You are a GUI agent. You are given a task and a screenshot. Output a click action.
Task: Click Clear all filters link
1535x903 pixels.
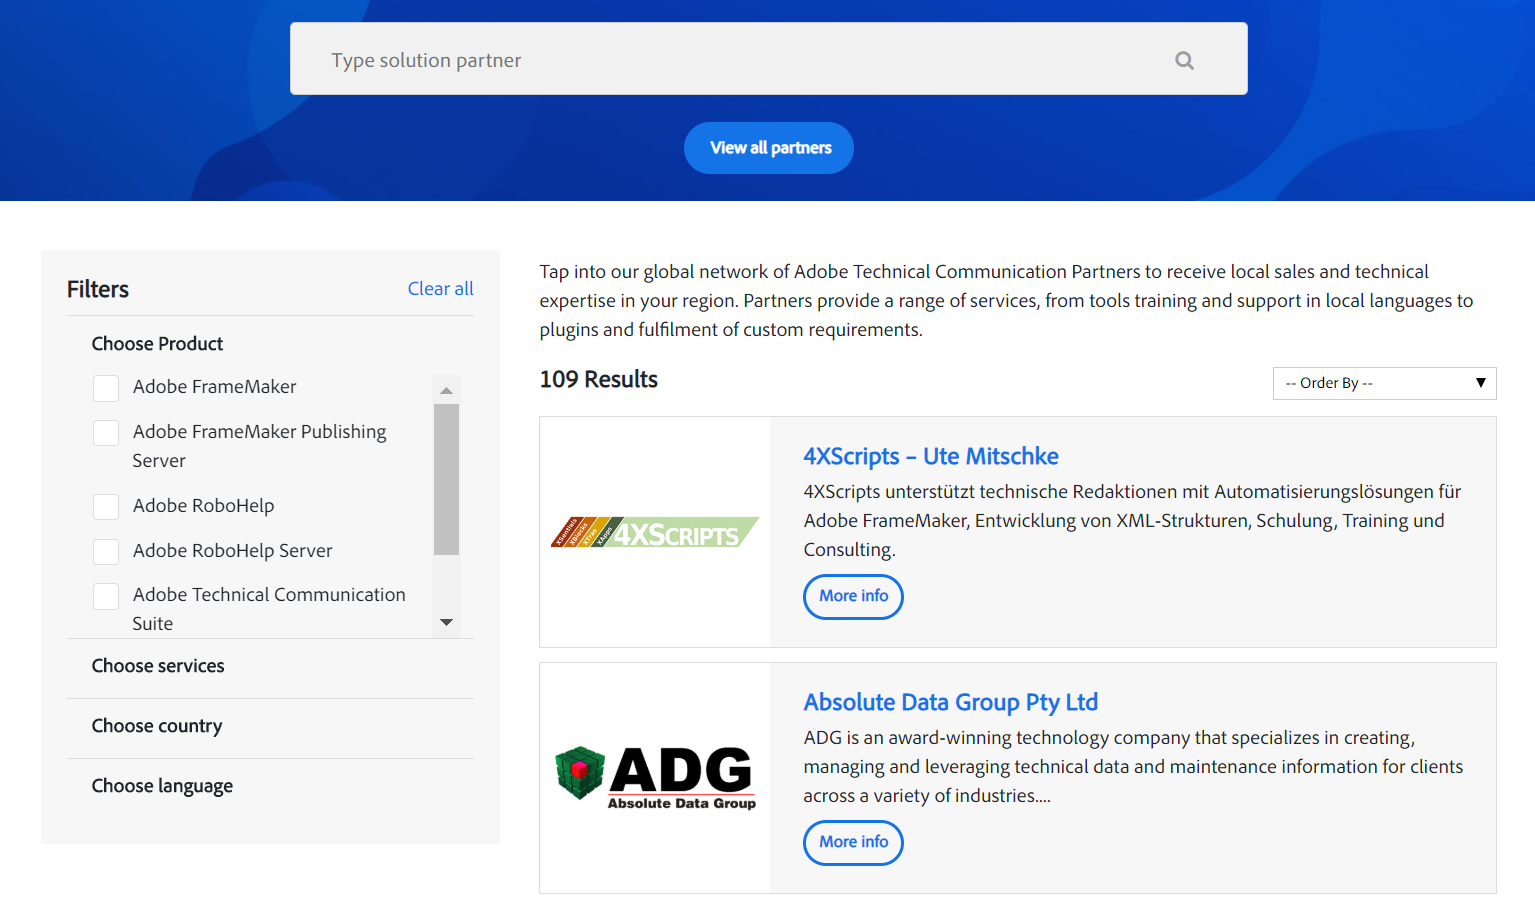(x=440, y=289)
